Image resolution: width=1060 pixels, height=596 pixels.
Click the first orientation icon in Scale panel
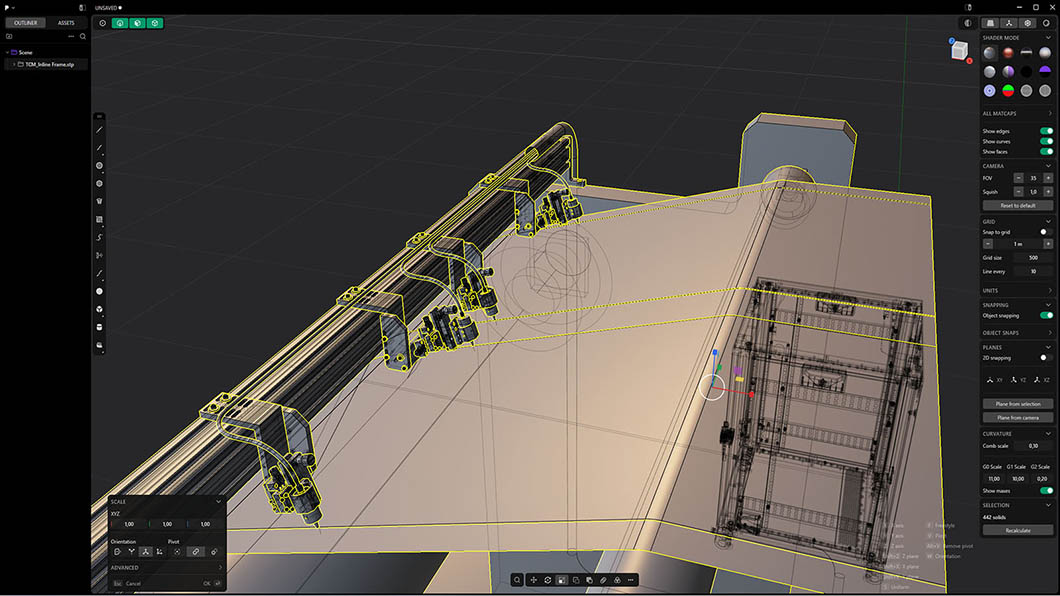coord(117,552)
